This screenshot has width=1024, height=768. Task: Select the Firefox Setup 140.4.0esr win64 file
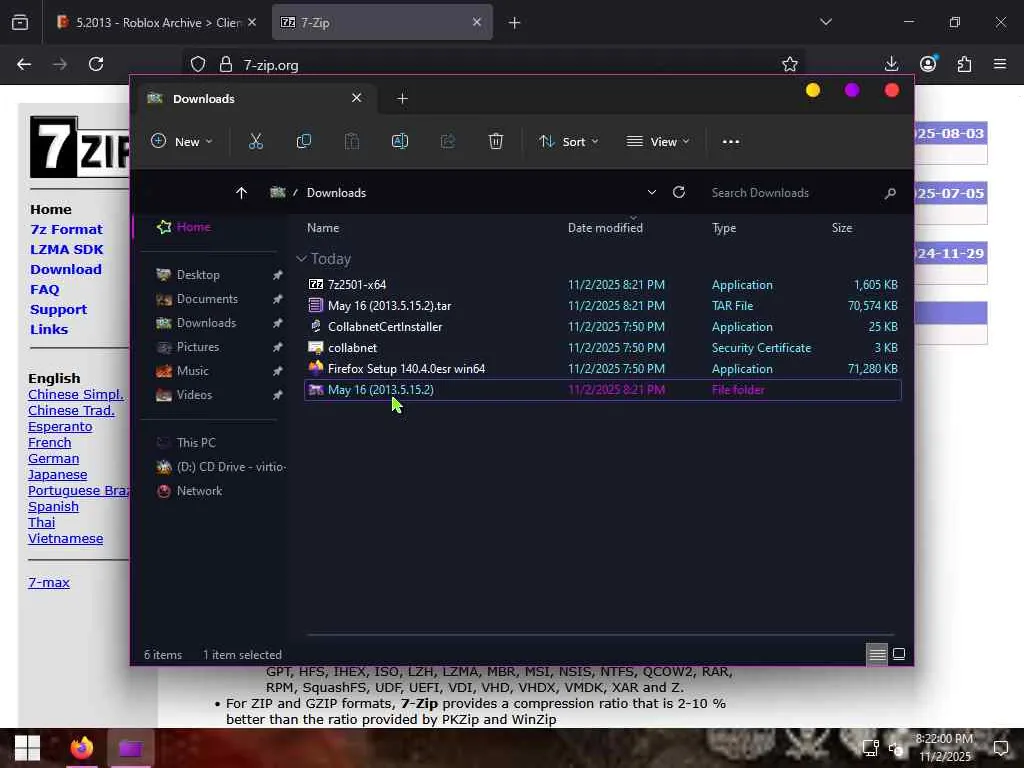[x=603, y=369]
